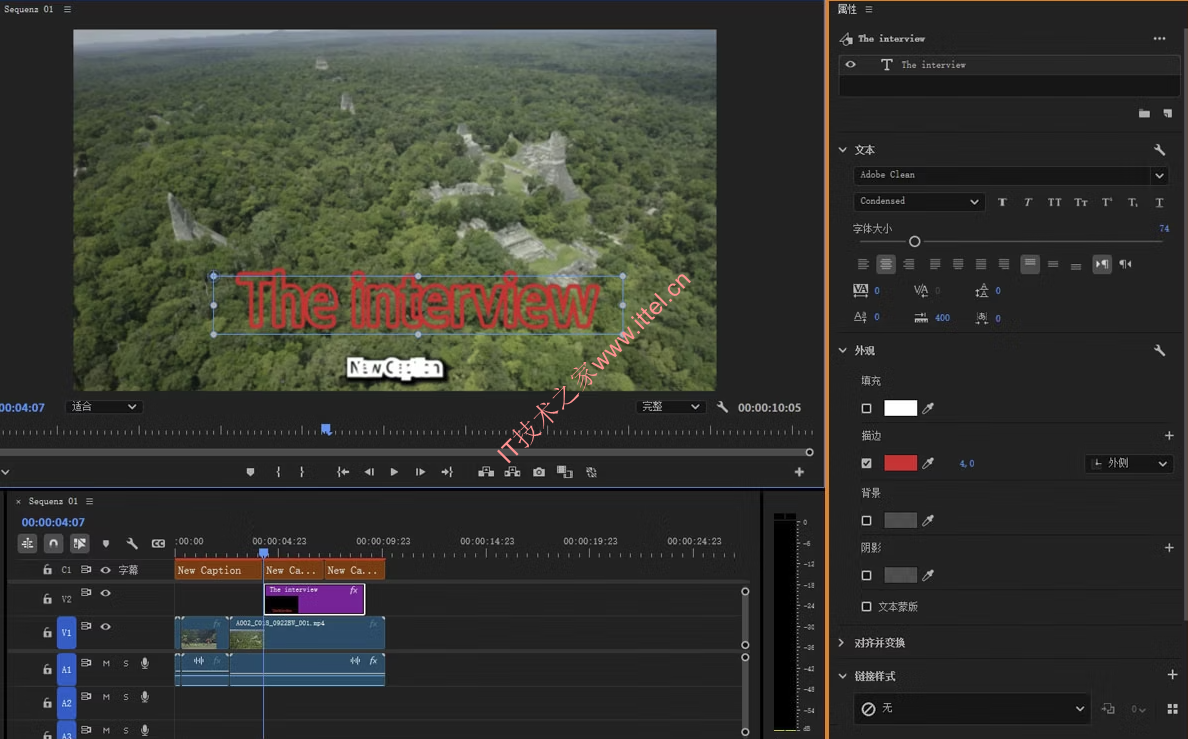The width and height of the screenshot is (1188, 739).
Task: Enable the text mask (文本蒙版) checkbox
Action: click(867, 606)
